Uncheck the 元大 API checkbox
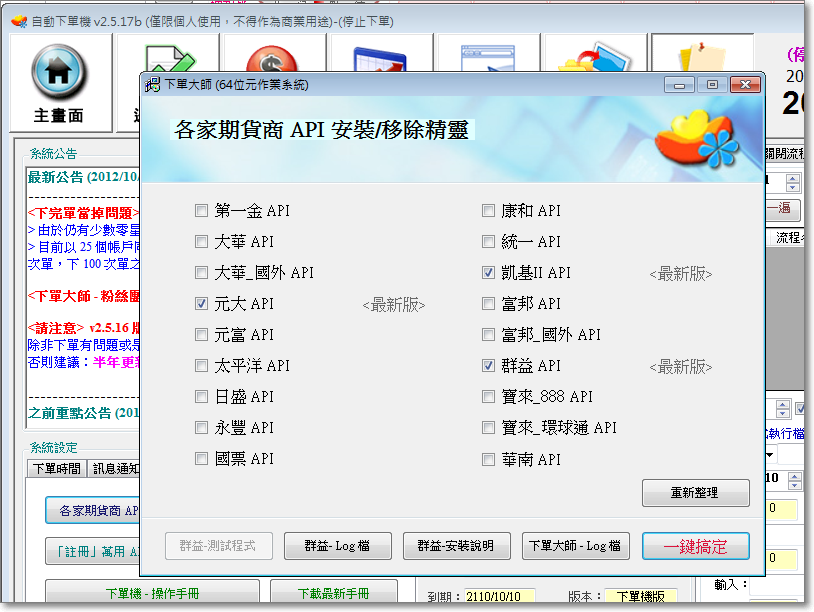 point(201,304)
